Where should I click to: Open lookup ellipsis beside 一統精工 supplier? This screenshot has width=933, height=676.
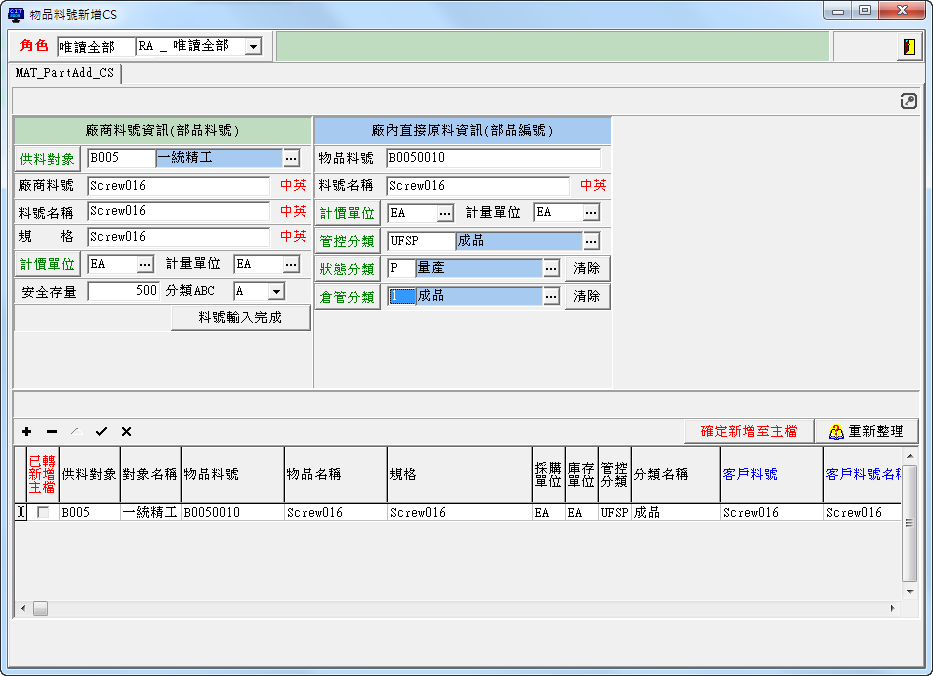(x=291, y=158)
